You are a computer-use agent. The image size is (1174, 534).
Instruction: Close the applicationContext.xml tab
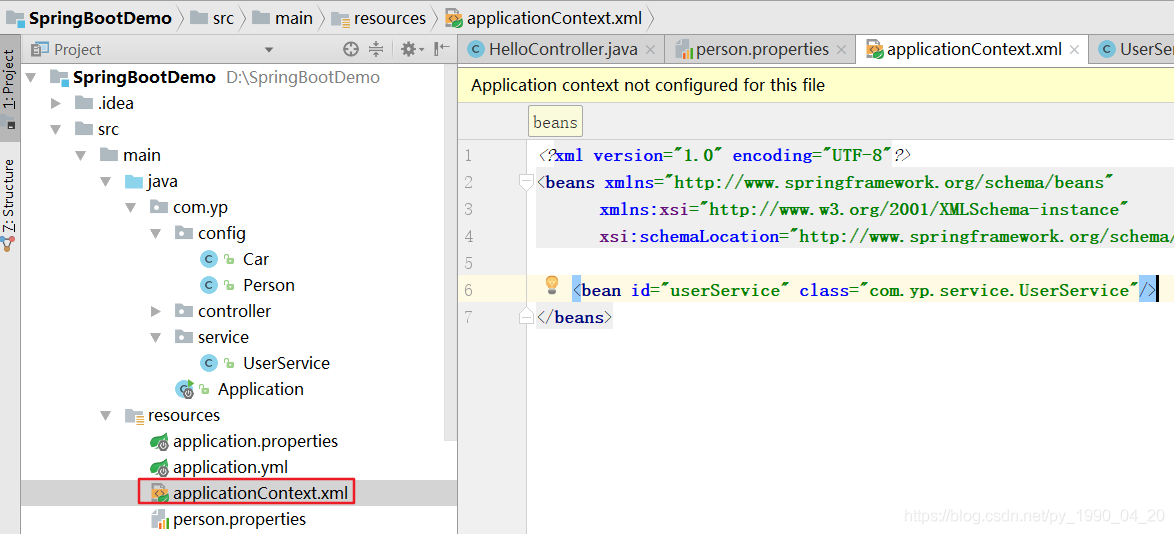(1074, 50)
